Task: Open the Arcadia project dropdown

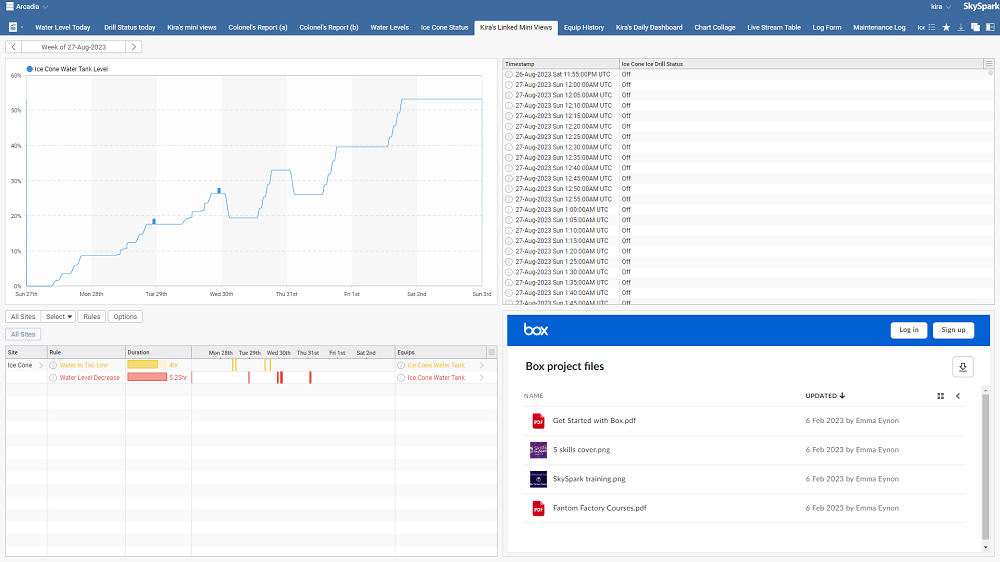Action: click(31, 6)
